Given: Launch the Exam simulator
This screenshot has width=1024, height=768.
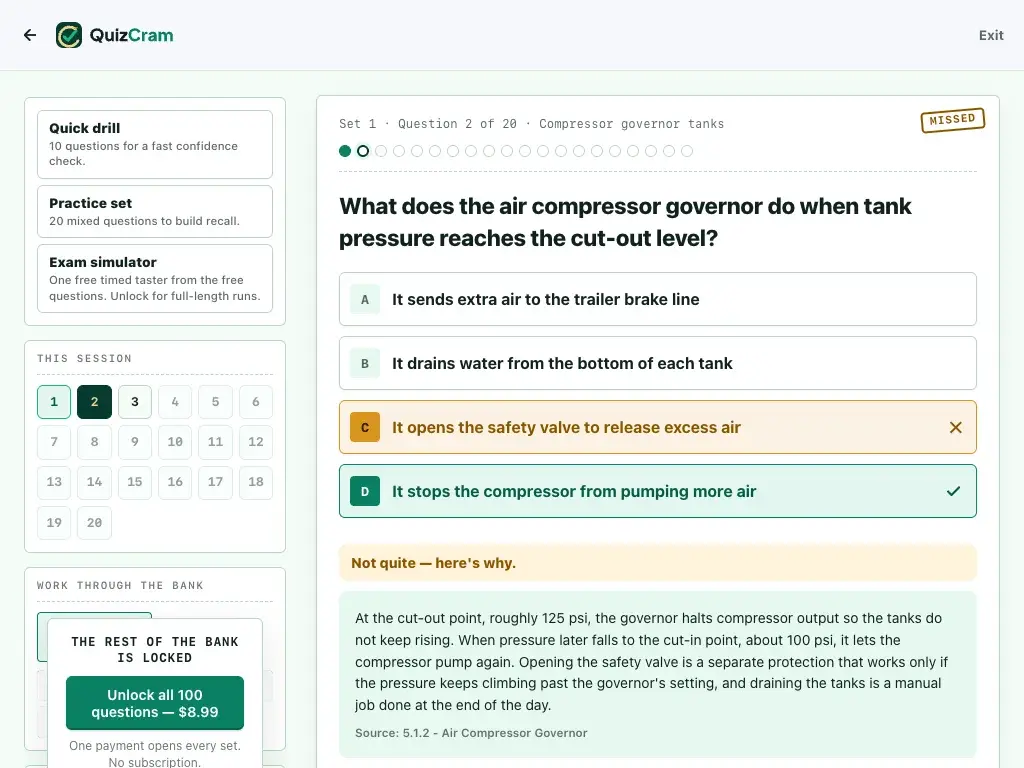Looking at the screenshot, I should click(x=155, y=279).
